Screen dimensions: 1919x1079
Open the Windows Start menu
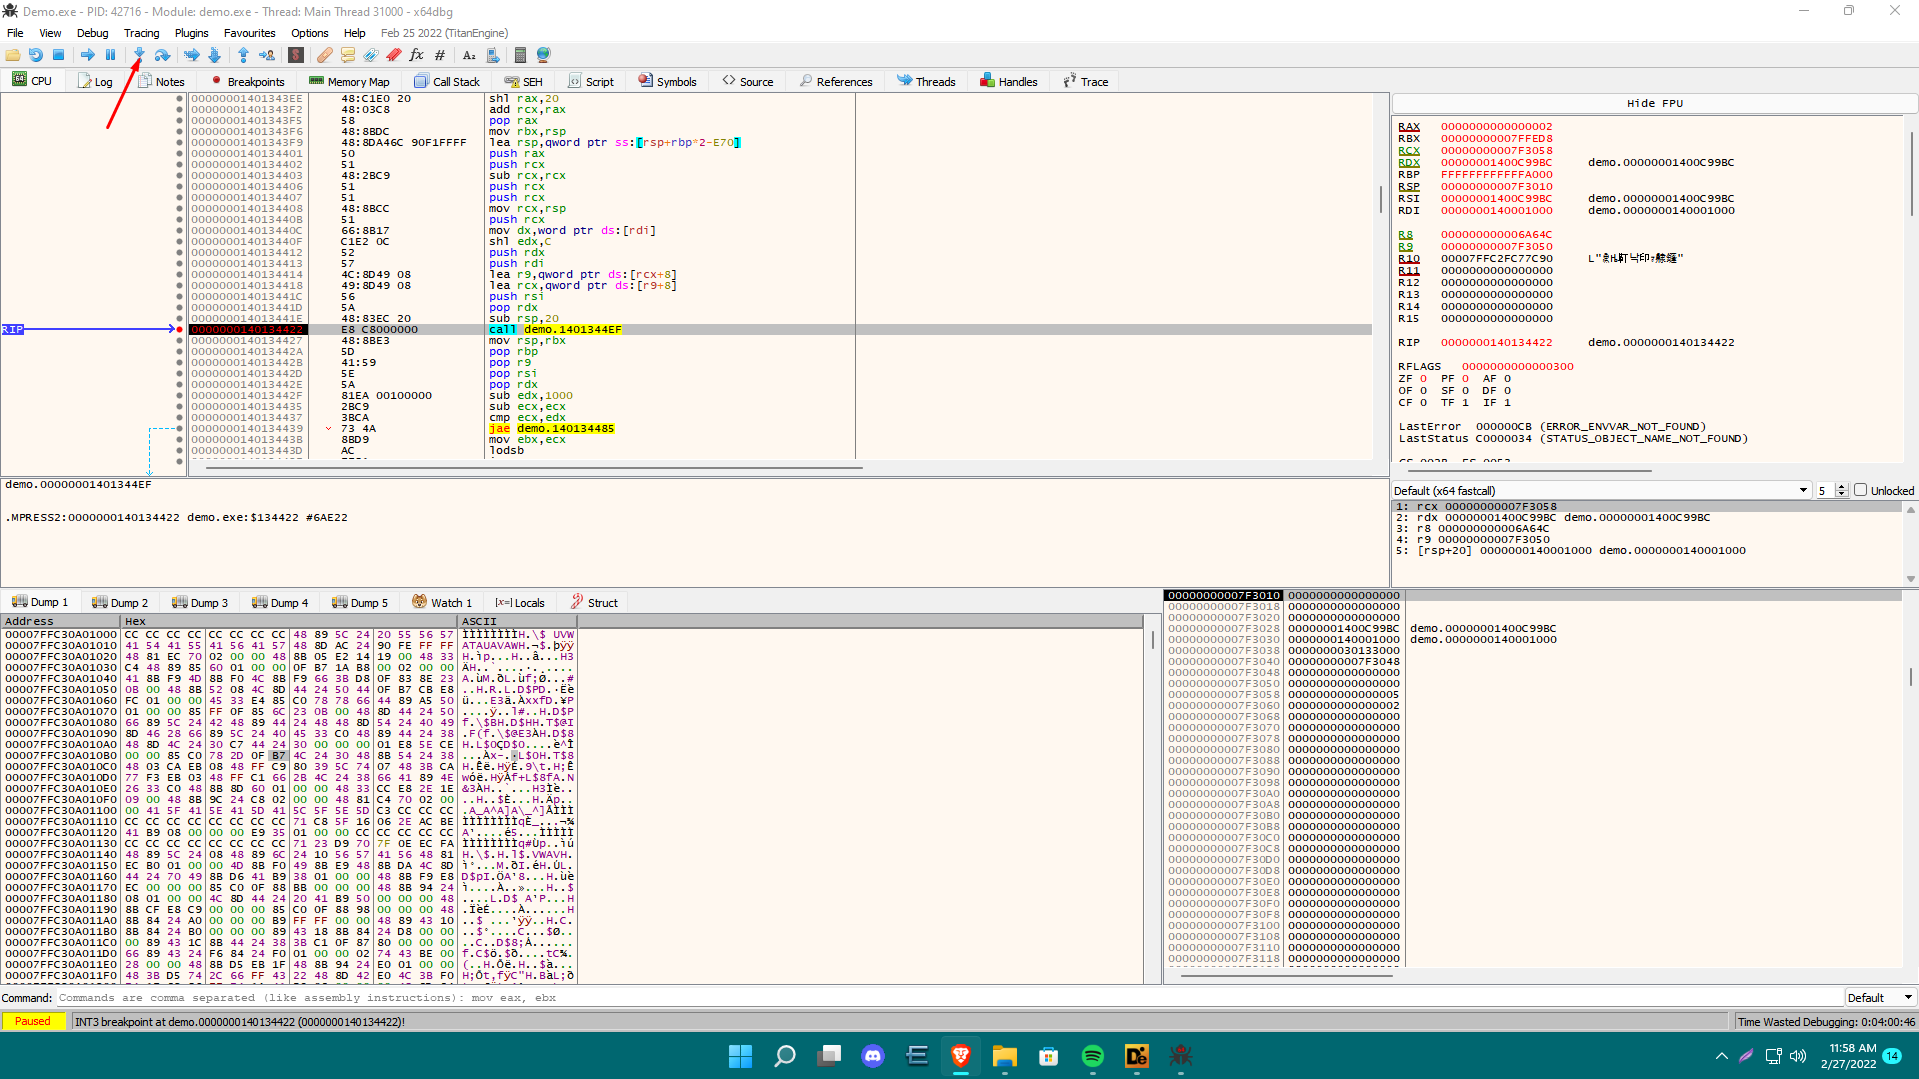(740, 1056)
